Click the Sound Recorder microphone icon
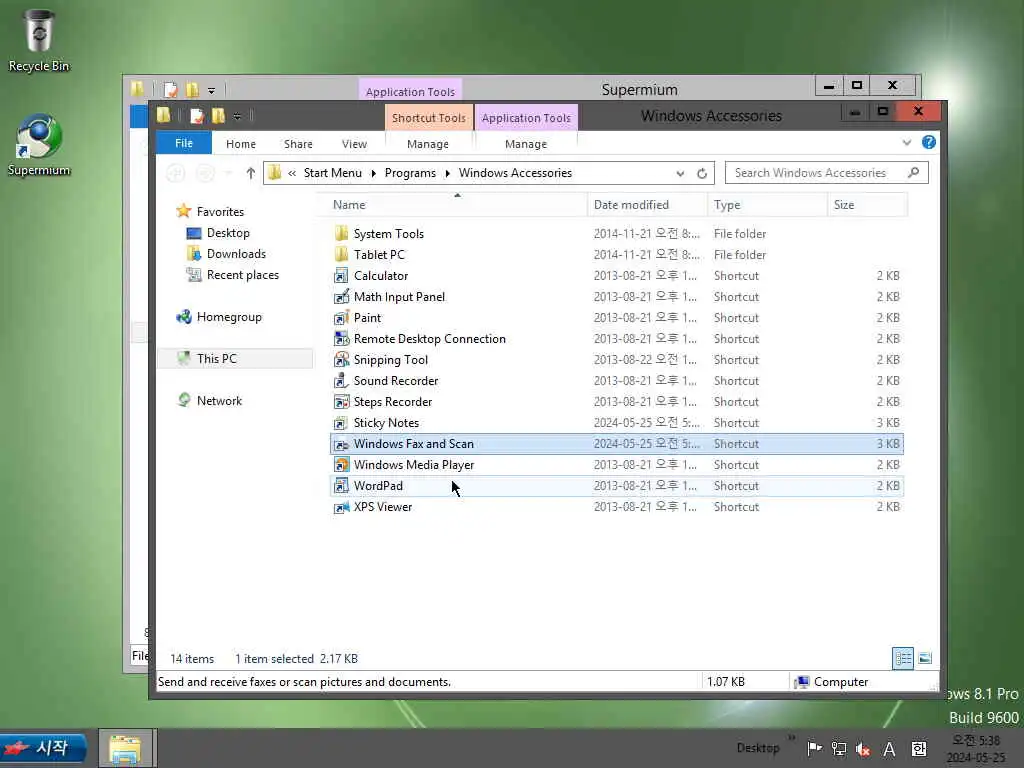This screenshot has width=1024, height=768. click(x=341, y=380)
